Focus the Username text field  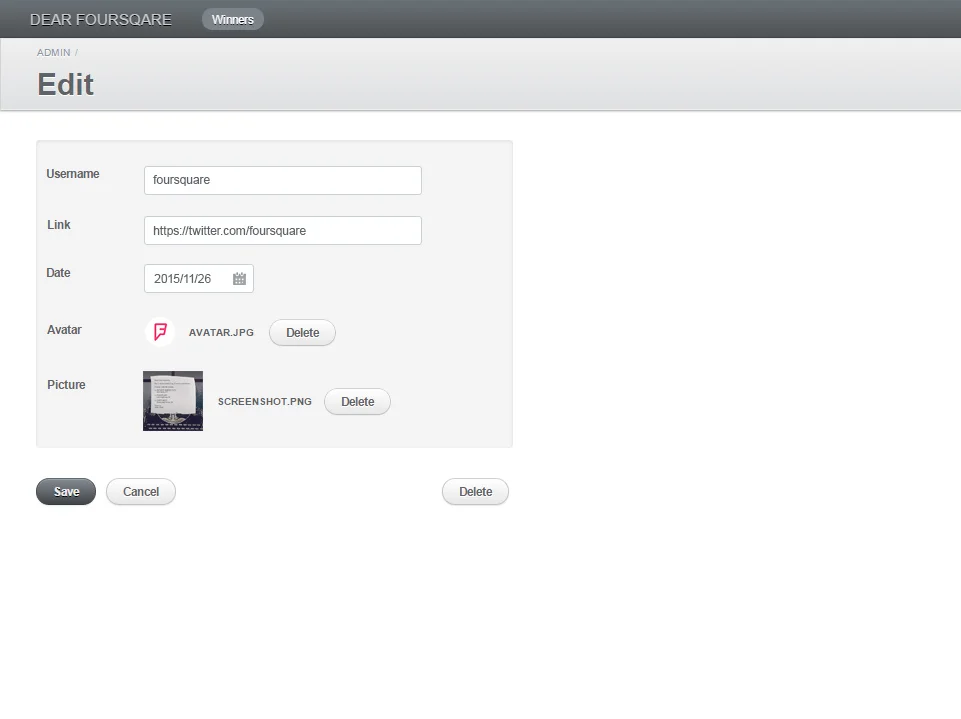click(x=283, y=180)
